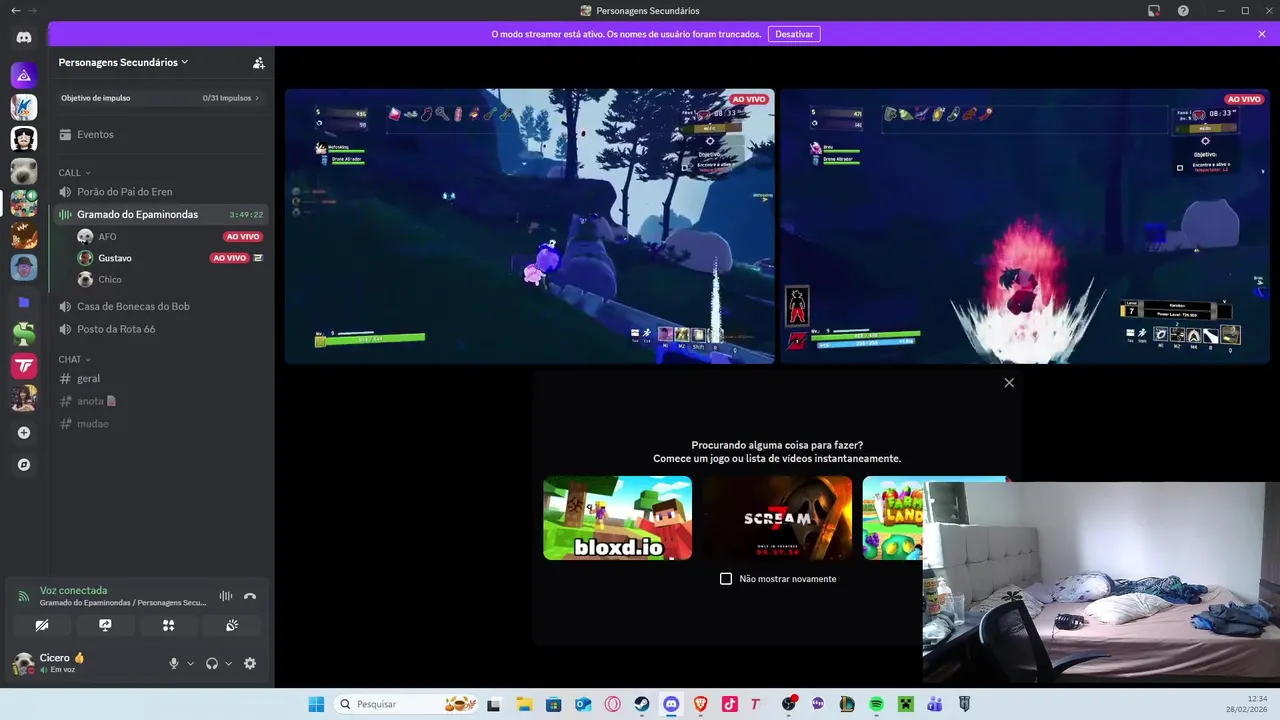
Task: Open Windows Start menu
Action: pyautogui.click(x=316, y=704)
